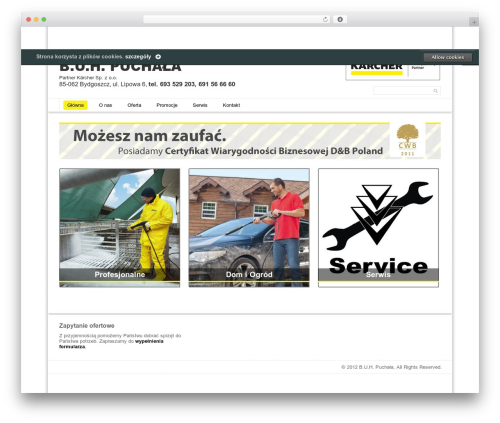
Task: Click the round browser icon beside address bar
Action: pos(340,19)
